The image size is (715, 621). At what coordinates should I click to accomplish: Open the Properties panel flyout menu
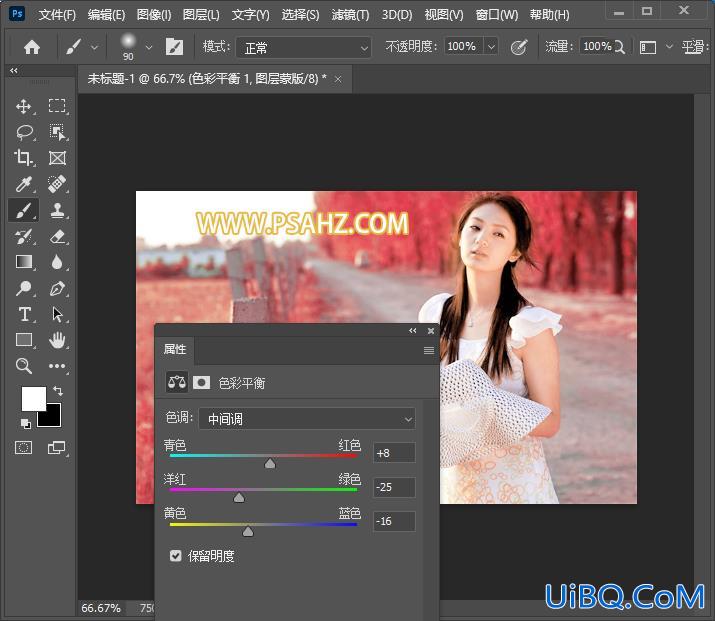(x=429, y=350)
